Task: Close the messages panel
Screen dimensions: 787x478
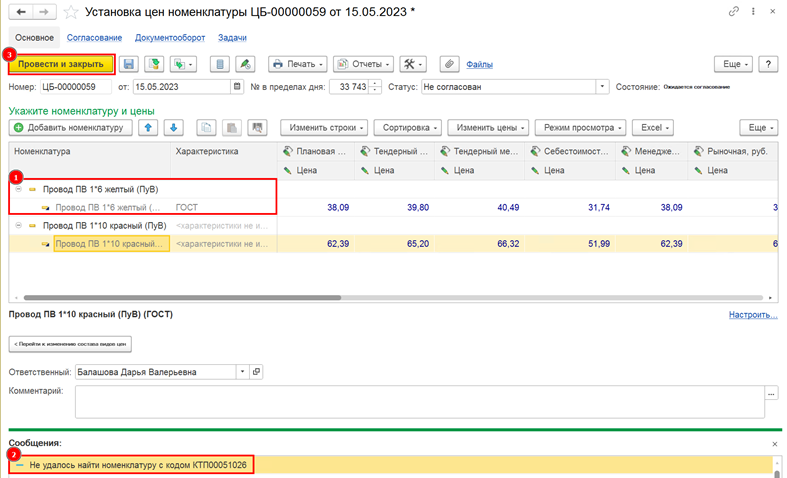Action: [774, 444]
